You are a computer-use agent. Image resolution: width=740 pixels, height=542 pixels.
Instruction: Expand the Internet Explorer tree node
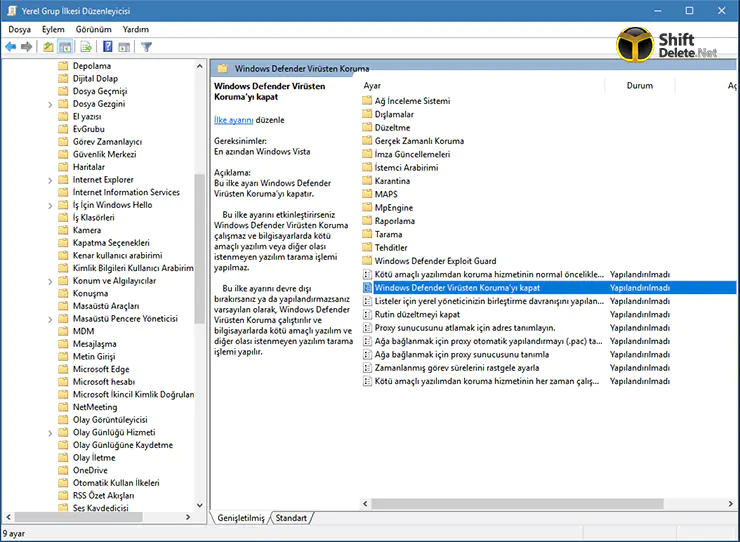tap(50, 180)
